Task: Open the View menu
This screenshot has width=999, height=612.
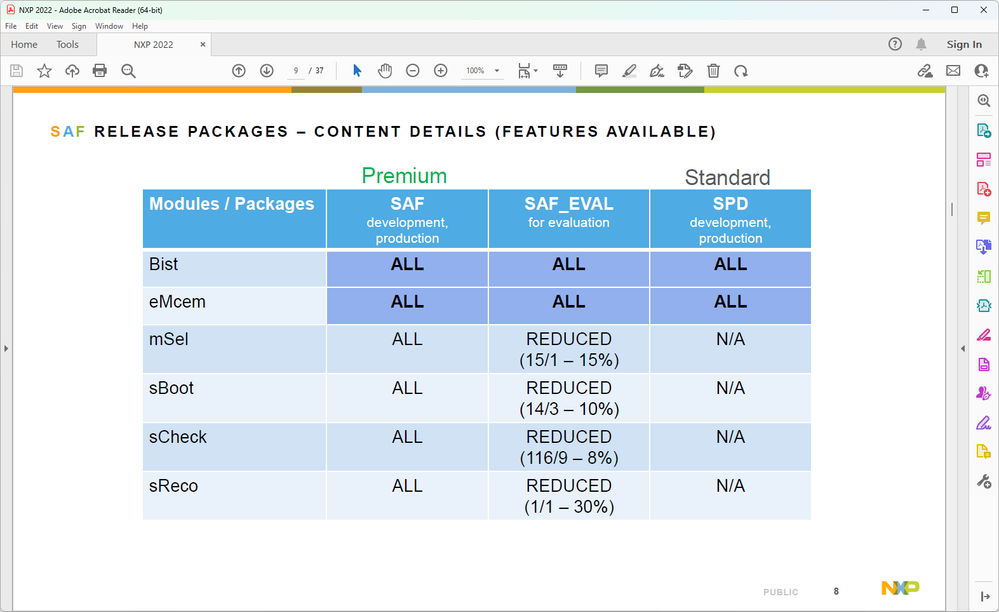Action: [55, 26]
